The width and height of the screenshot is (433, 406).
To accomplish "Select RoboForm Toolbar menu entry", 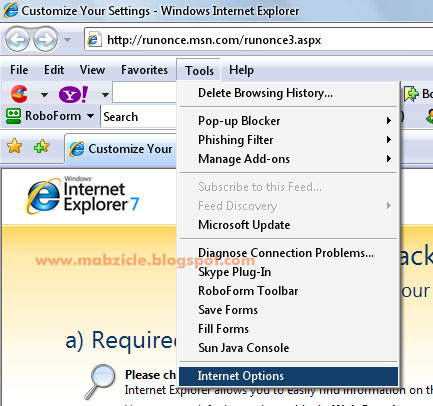I will pos(288,291).
